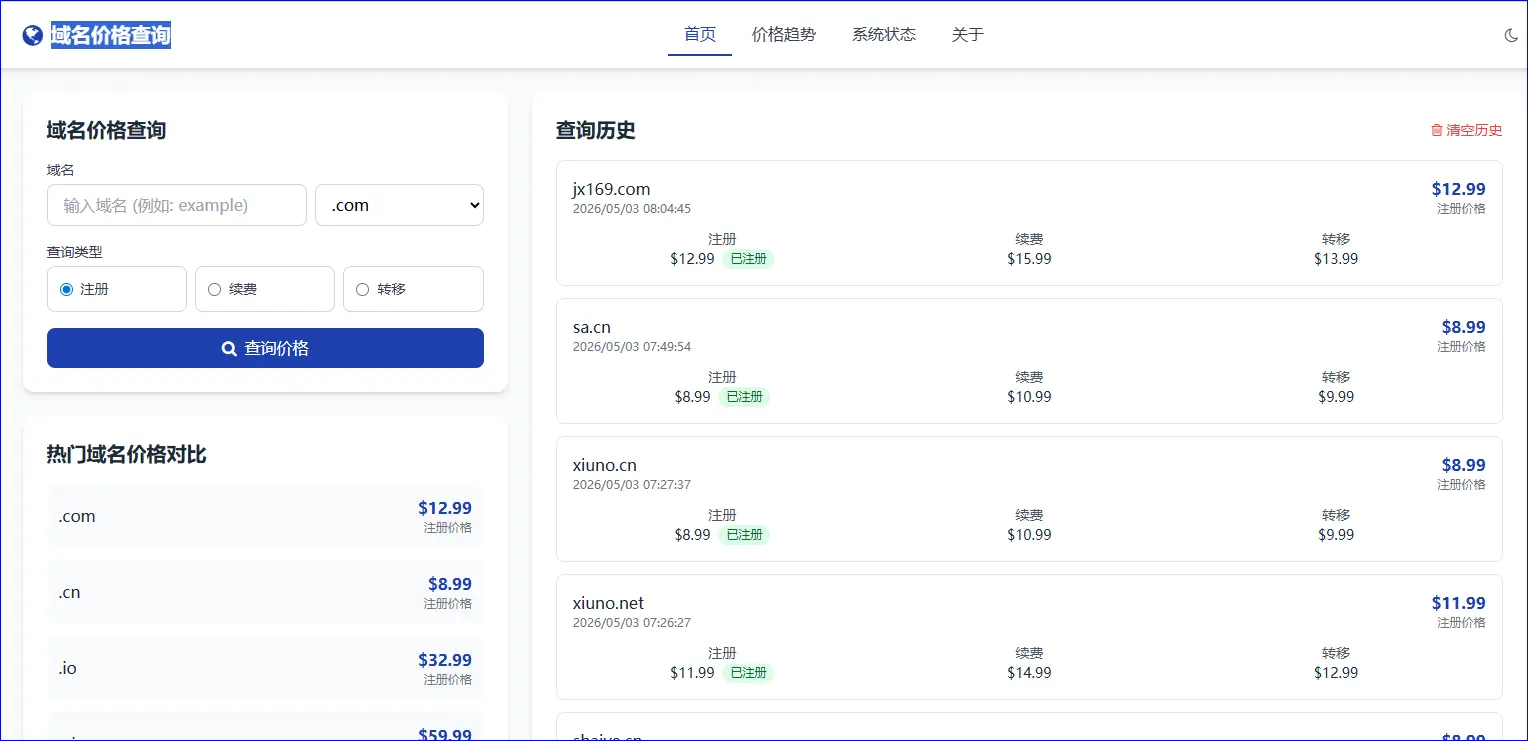Open the 关于 tab

click(968, 35)
